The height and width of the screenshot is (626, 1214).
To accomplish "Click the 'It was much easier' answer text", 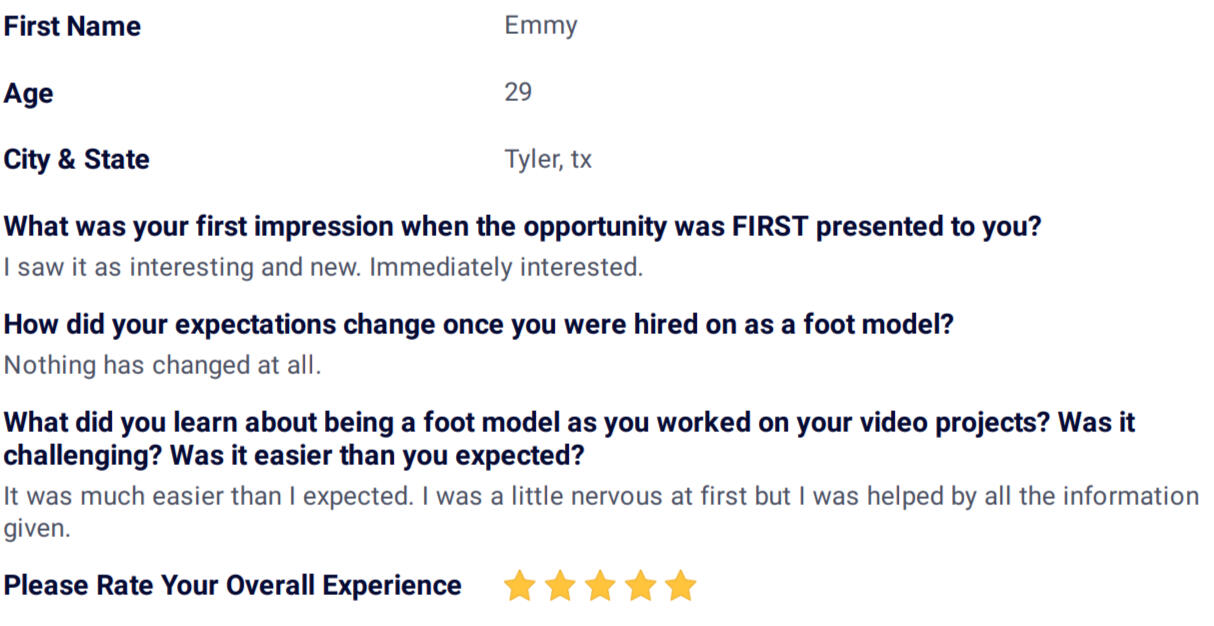I will click(601, 512).
